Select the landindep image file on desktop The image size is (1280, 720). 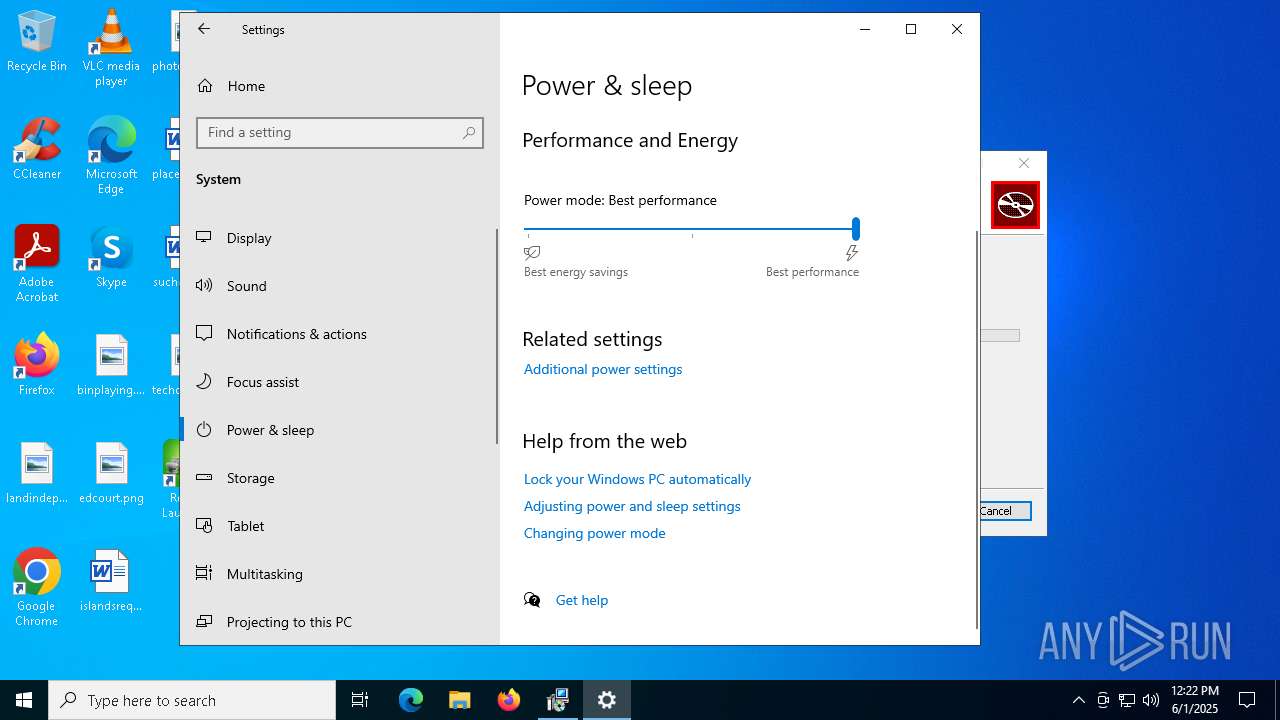(x=37, y=473)
